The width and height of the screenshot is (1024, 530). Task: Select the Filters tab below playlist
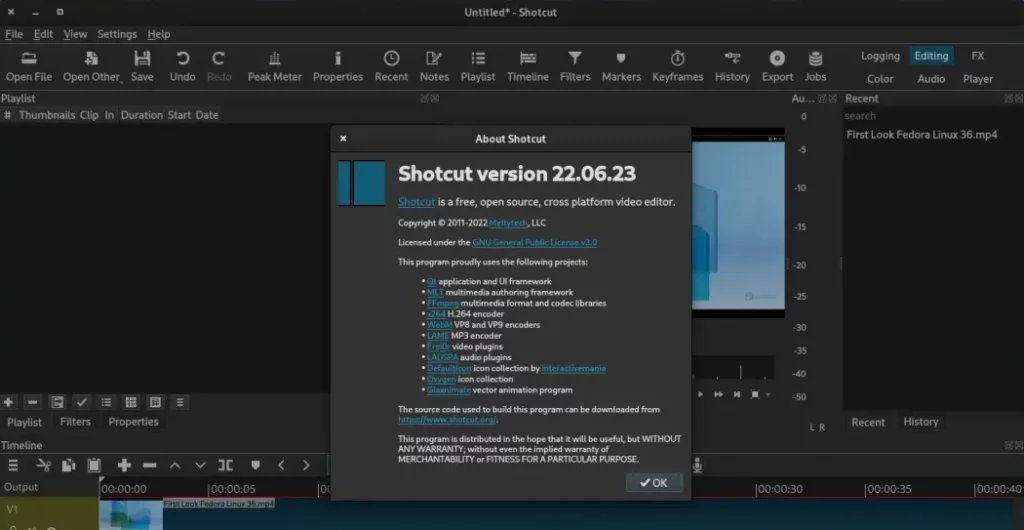tap(75, 422)
